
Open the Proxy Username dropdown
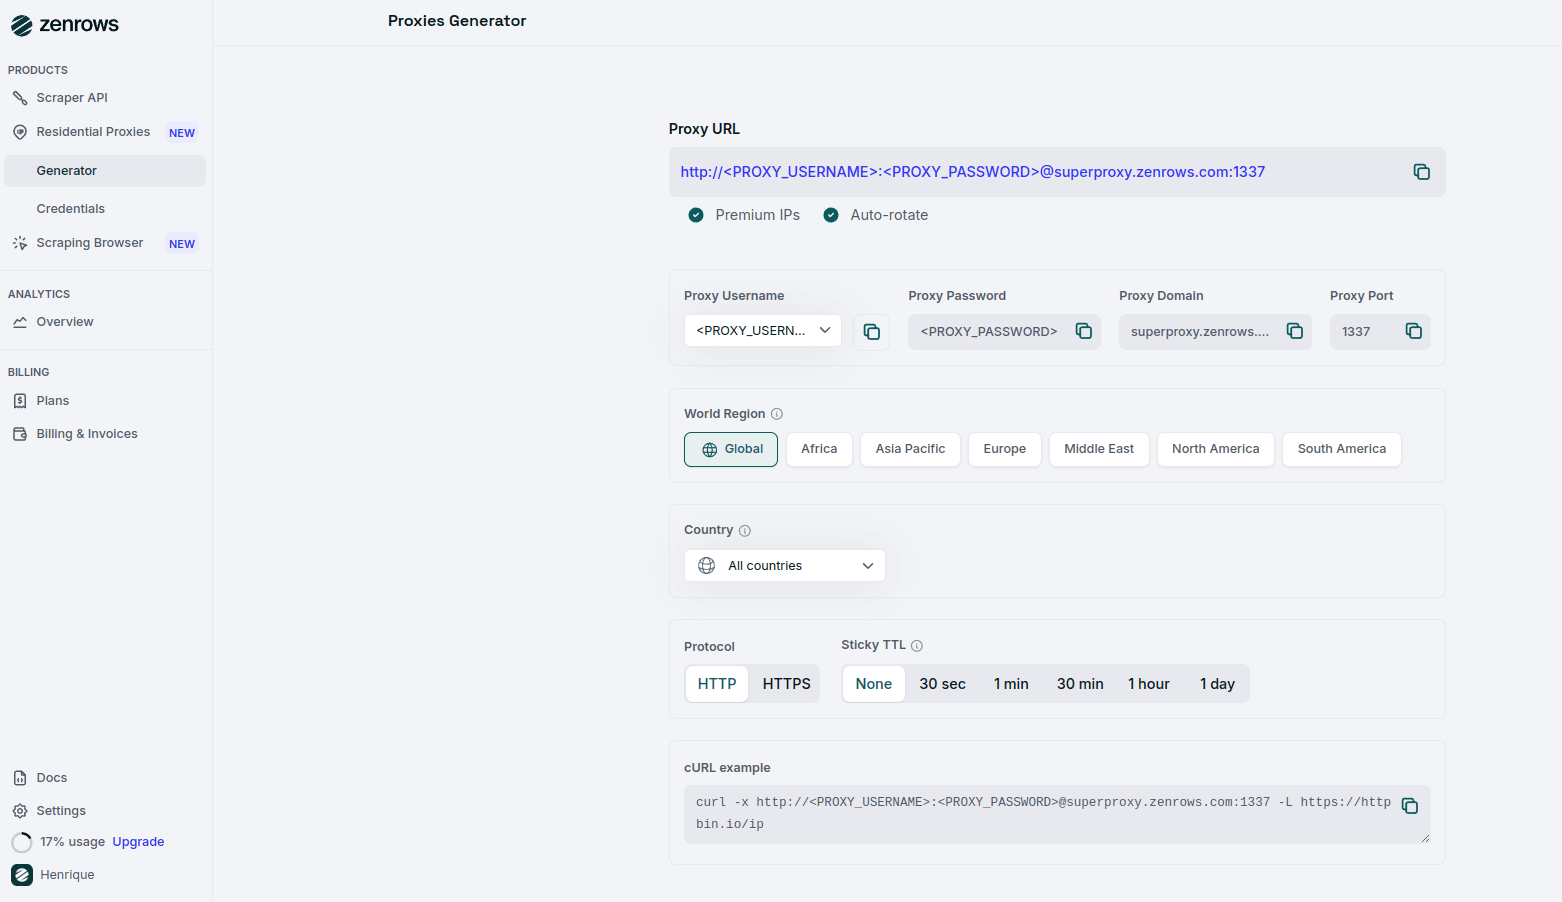coord(763,331)
